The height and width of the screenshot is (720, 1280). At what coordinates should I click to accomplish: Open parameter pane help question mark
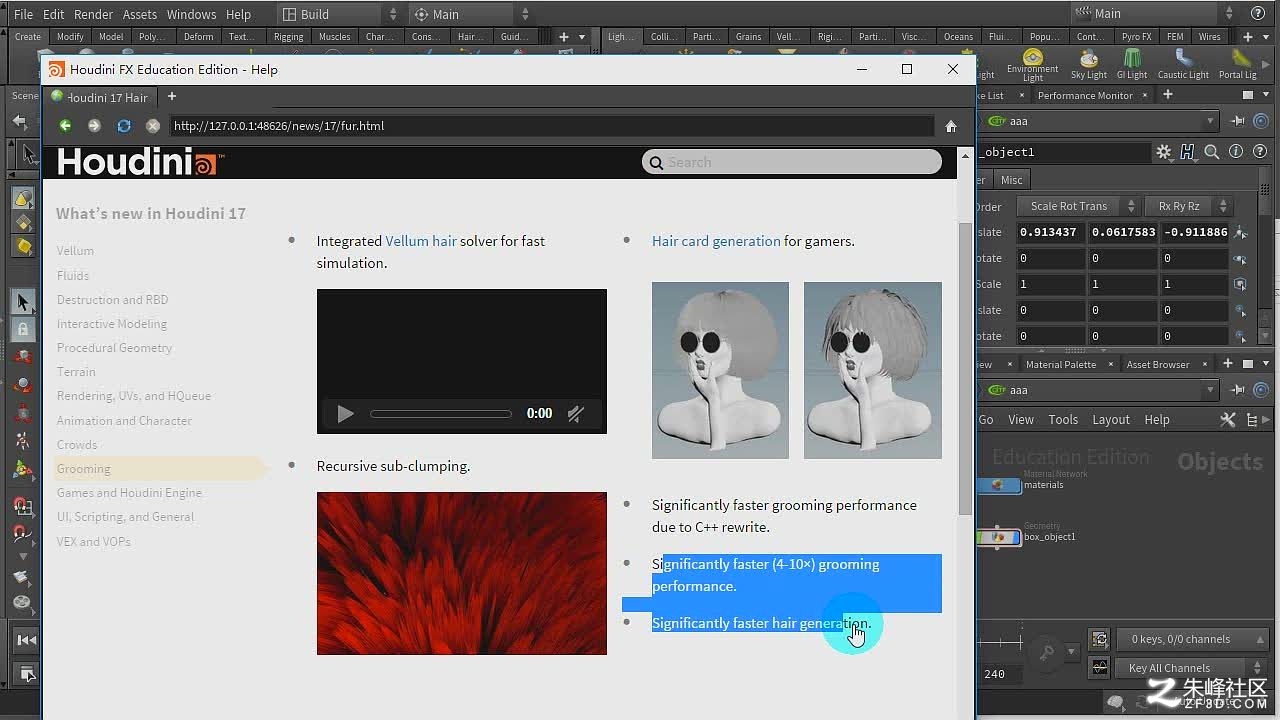1260,152
